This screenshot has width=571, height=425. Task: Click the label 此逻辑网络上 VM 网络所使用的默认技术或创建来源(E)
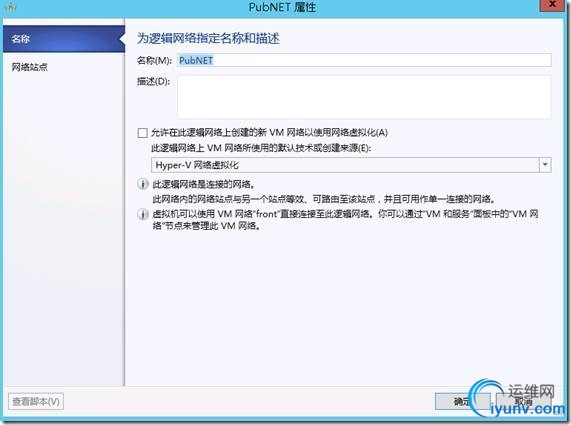(261, 148)
